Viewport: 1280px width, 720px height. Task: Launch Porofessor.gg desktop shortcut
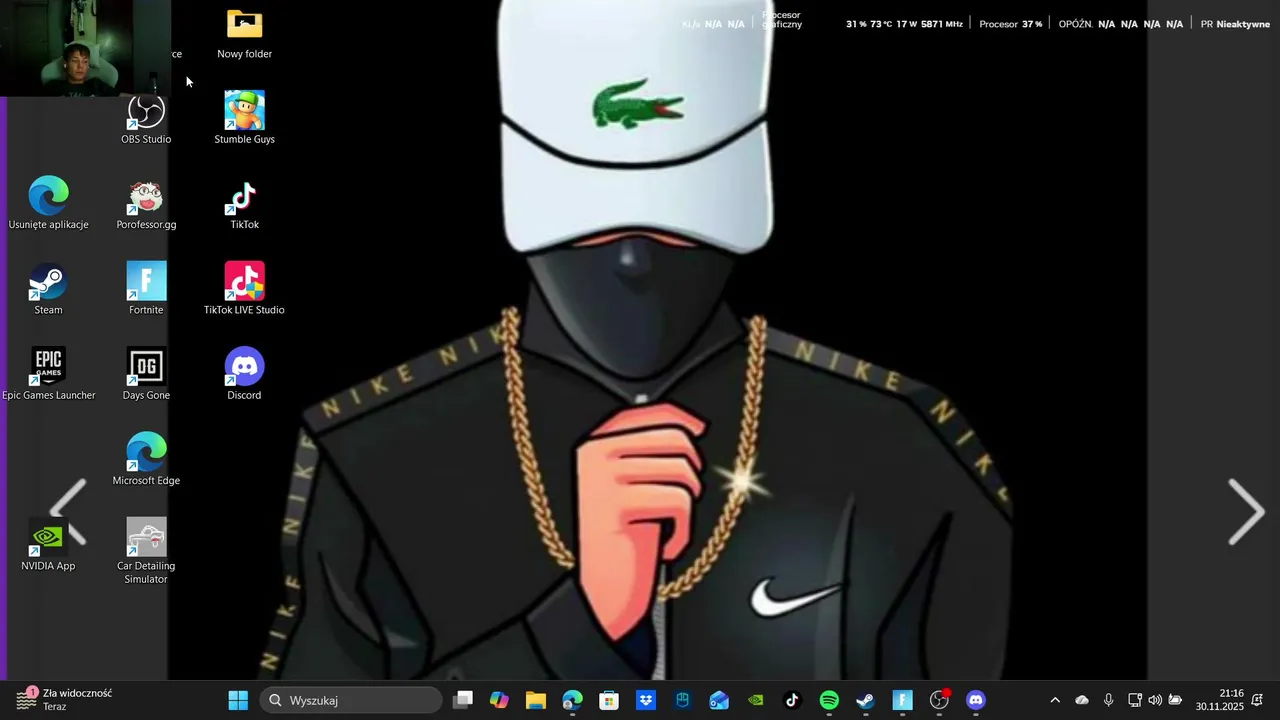coord(146,205)
